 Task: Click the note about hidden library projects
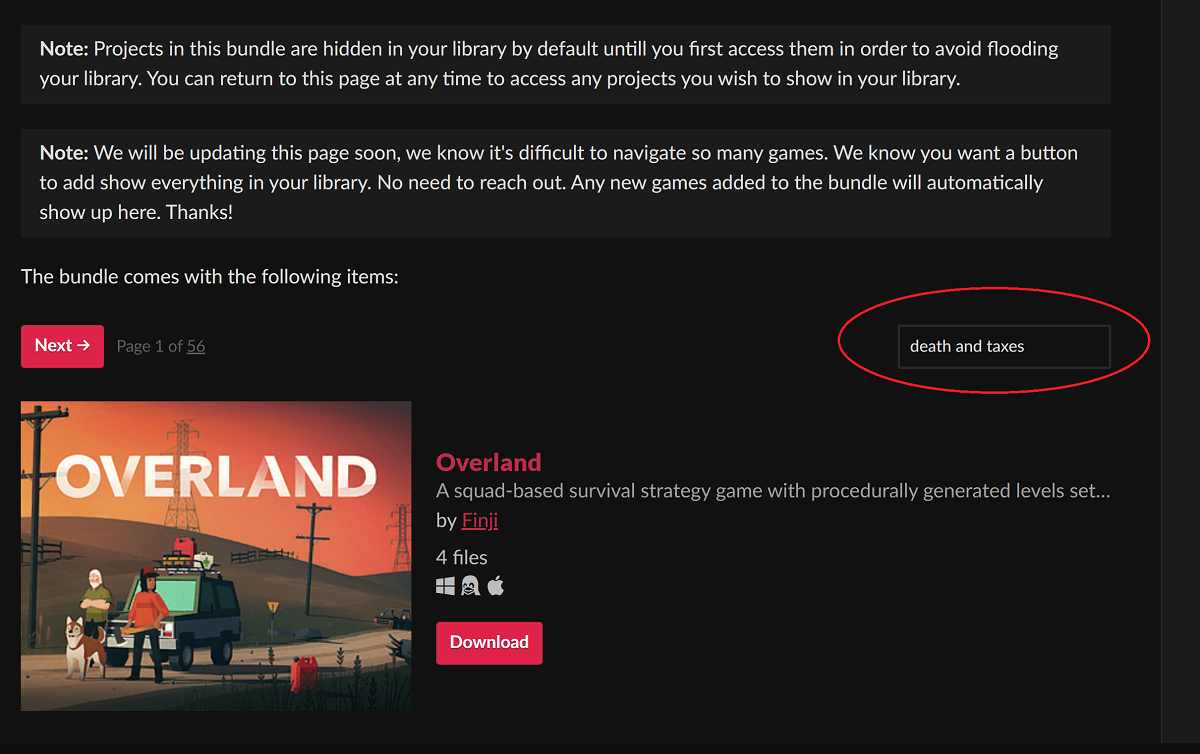coord(566,64)
